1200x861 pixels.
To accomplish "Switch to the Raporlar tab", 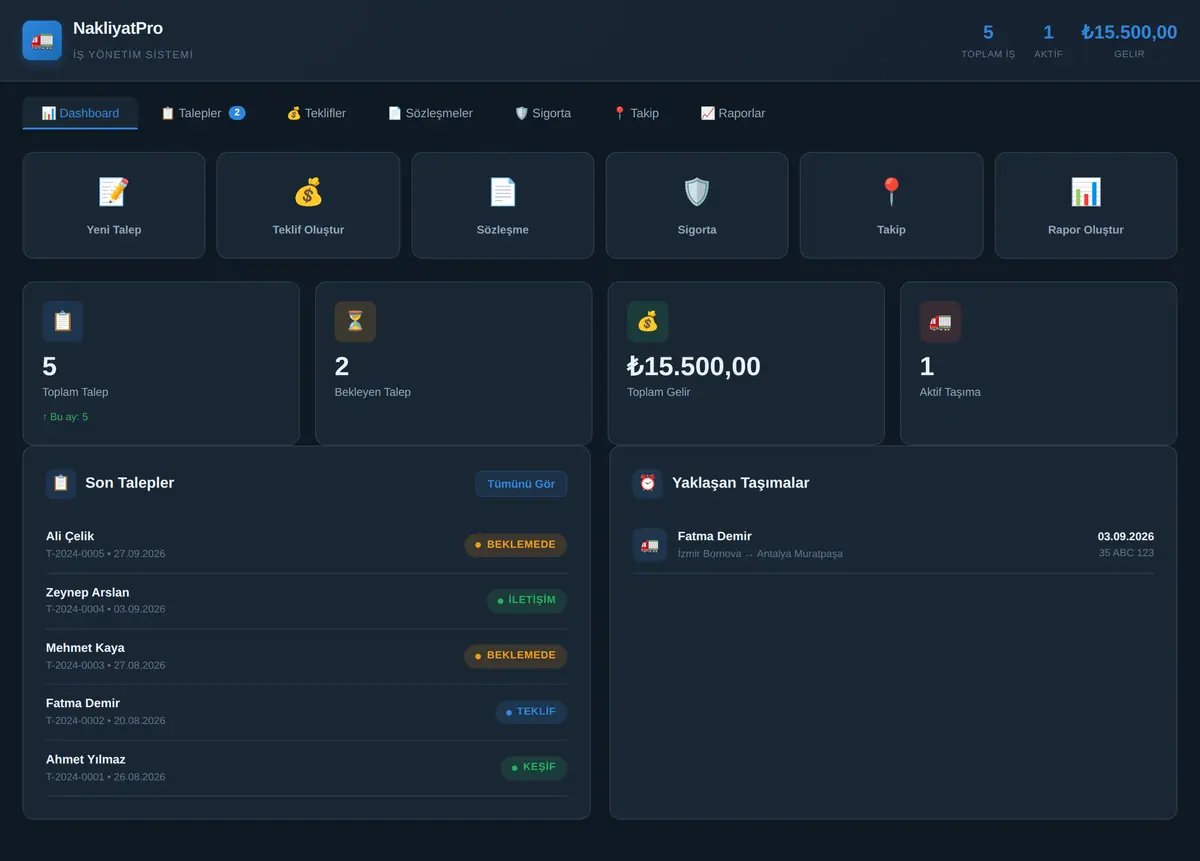I will pos(733,113).
